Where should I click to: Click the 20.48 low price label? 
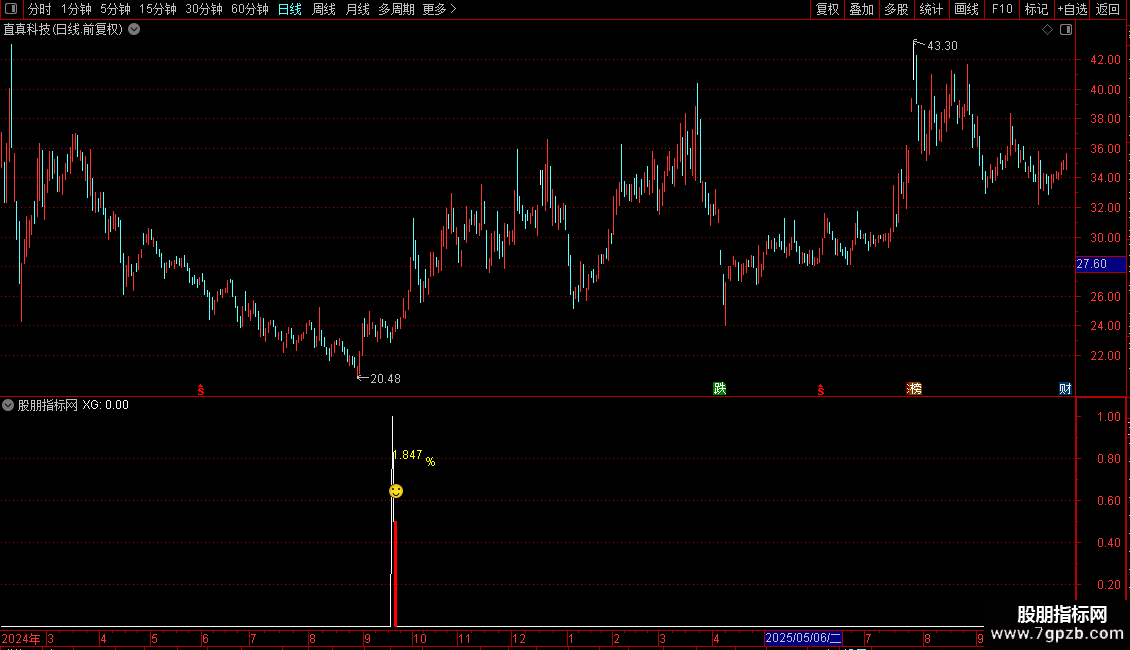(x=385, y=378)
